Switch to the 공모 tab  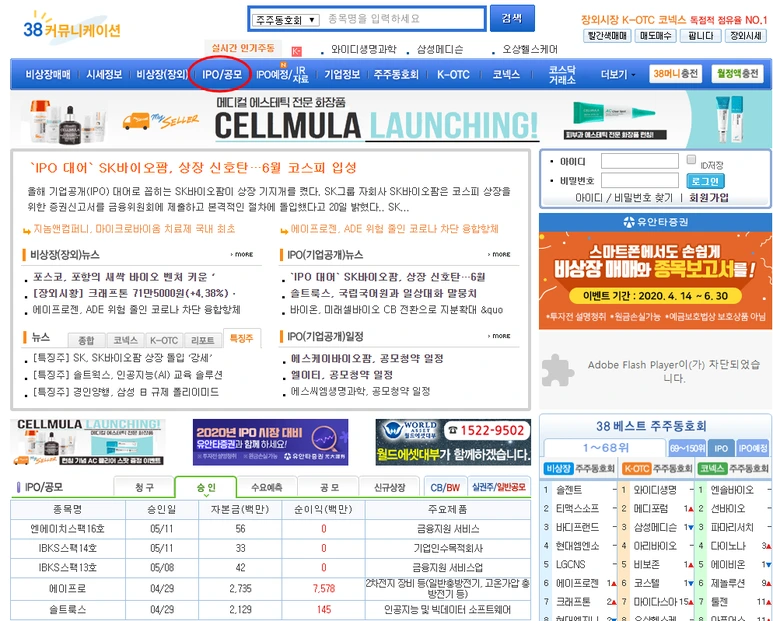point(329,487)
